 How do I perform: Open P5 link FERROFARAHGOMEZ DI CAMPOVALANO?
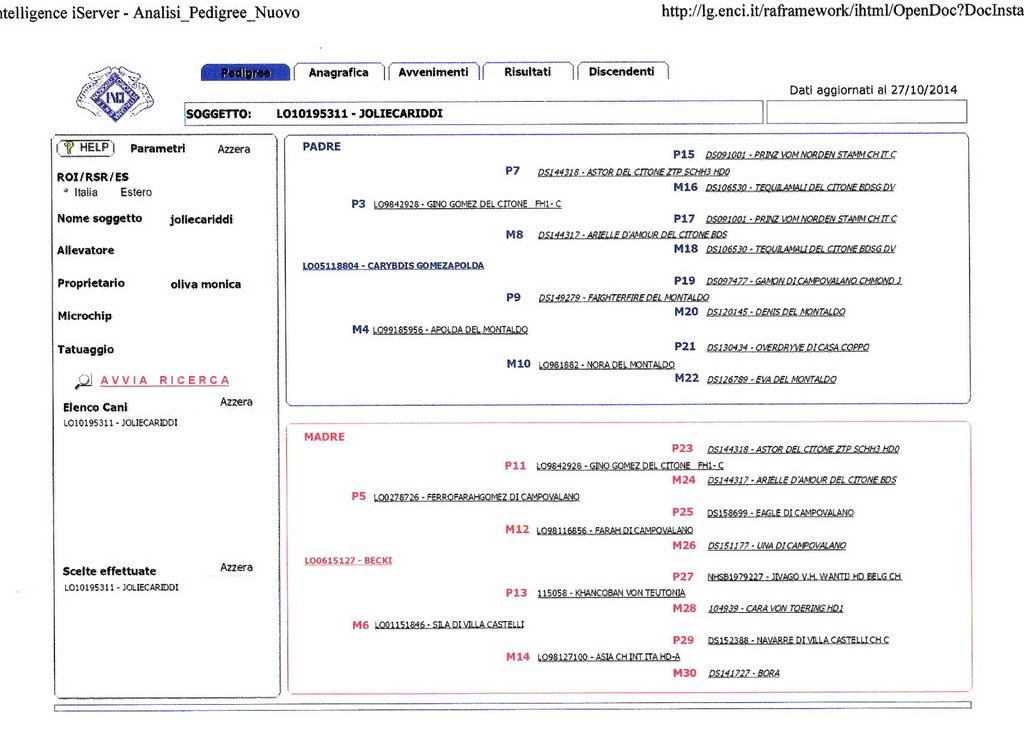477,497
